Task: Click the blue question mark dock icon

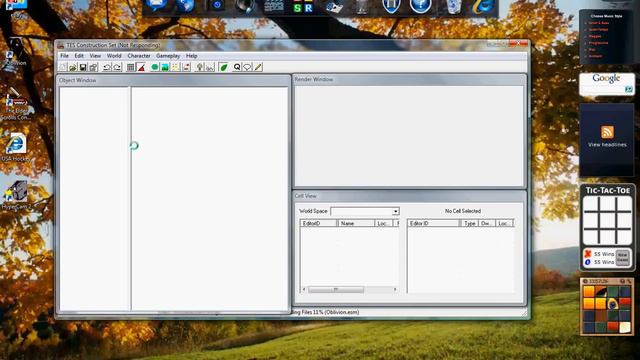Action: coord(420,6)
